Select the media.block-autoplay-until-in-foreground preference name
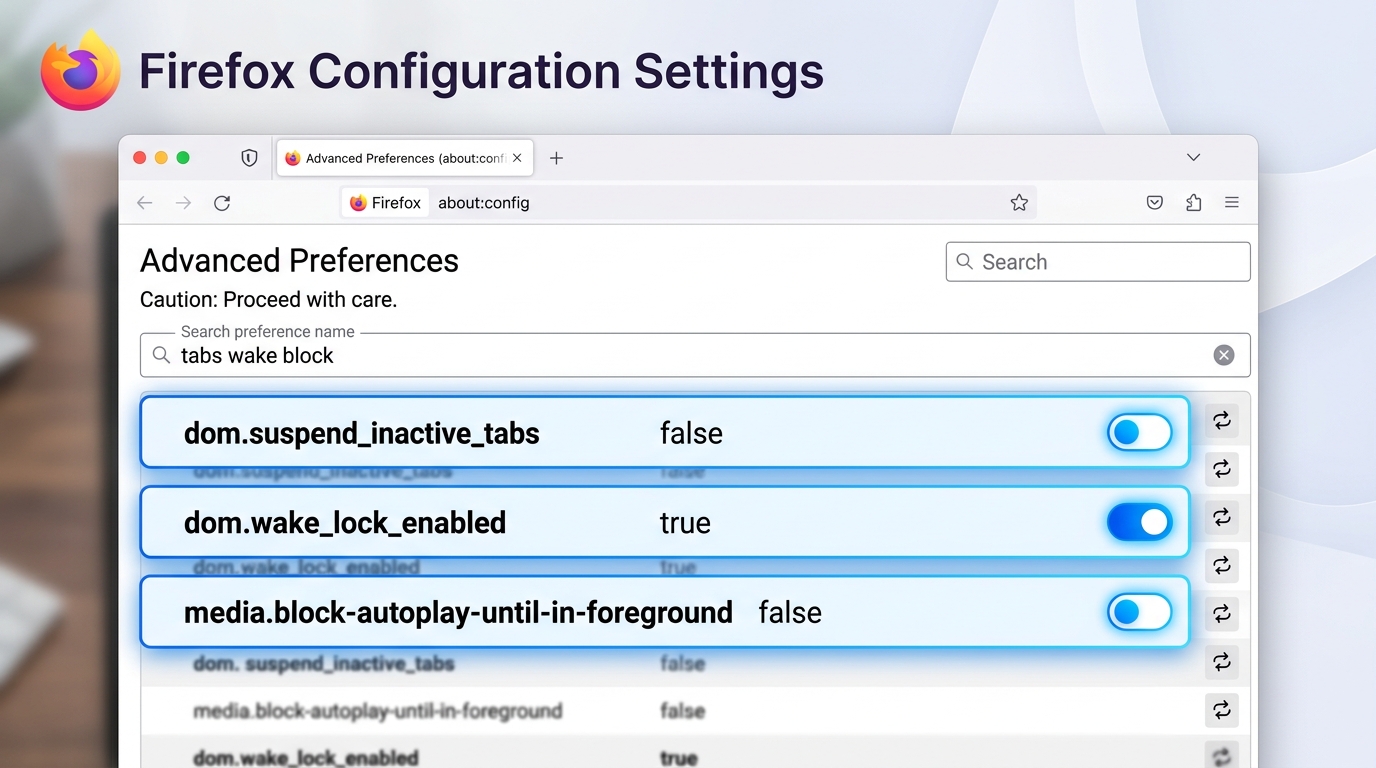Image resolution: width=1376 pixels, height=768 pixels. pos(458,612)
